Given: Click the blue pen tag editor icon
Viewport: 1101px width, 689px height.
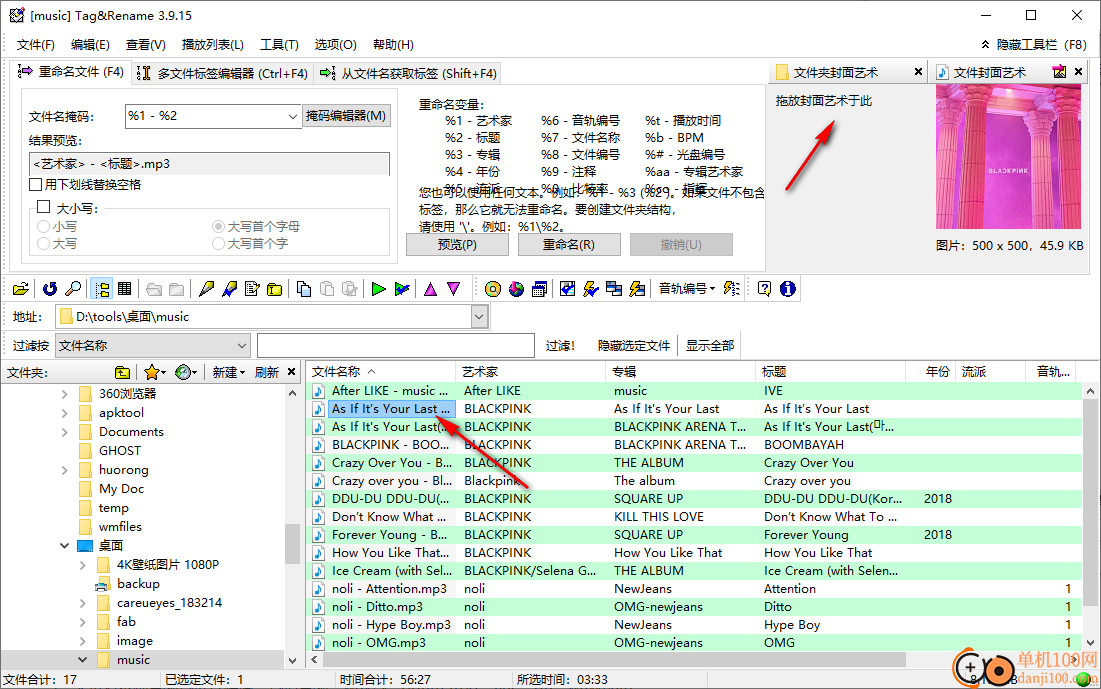Looking at the screenshot, I should [230, 289].
